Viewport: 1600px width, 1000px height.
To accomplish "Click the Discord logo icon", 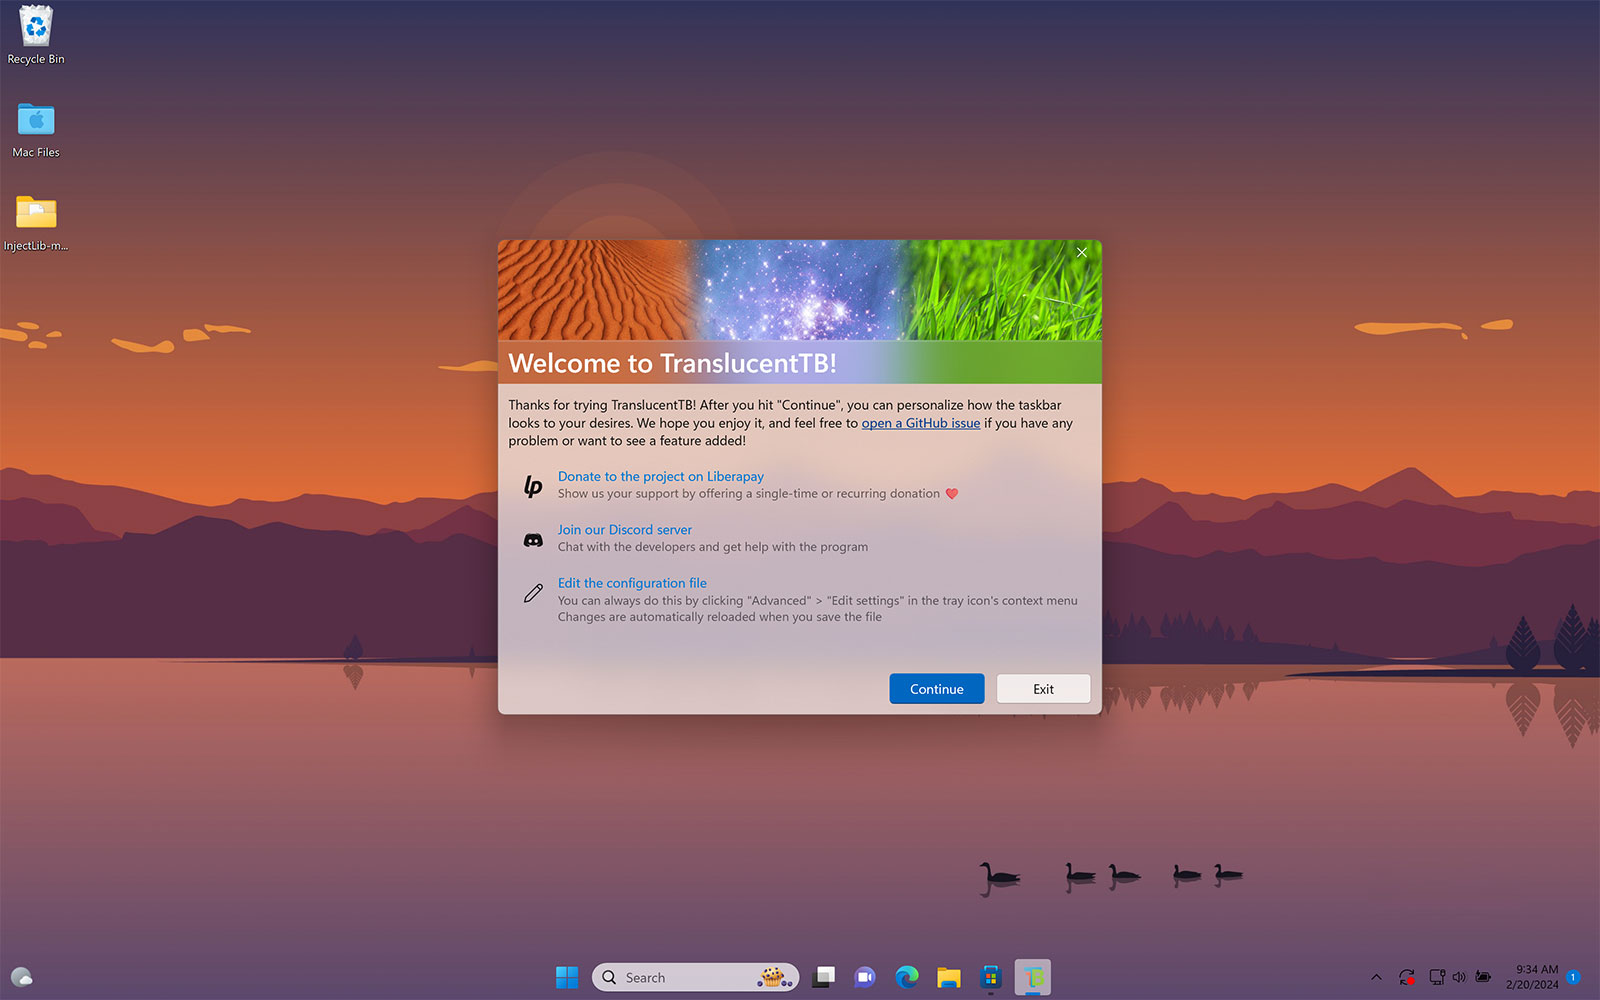I will 533,540.
